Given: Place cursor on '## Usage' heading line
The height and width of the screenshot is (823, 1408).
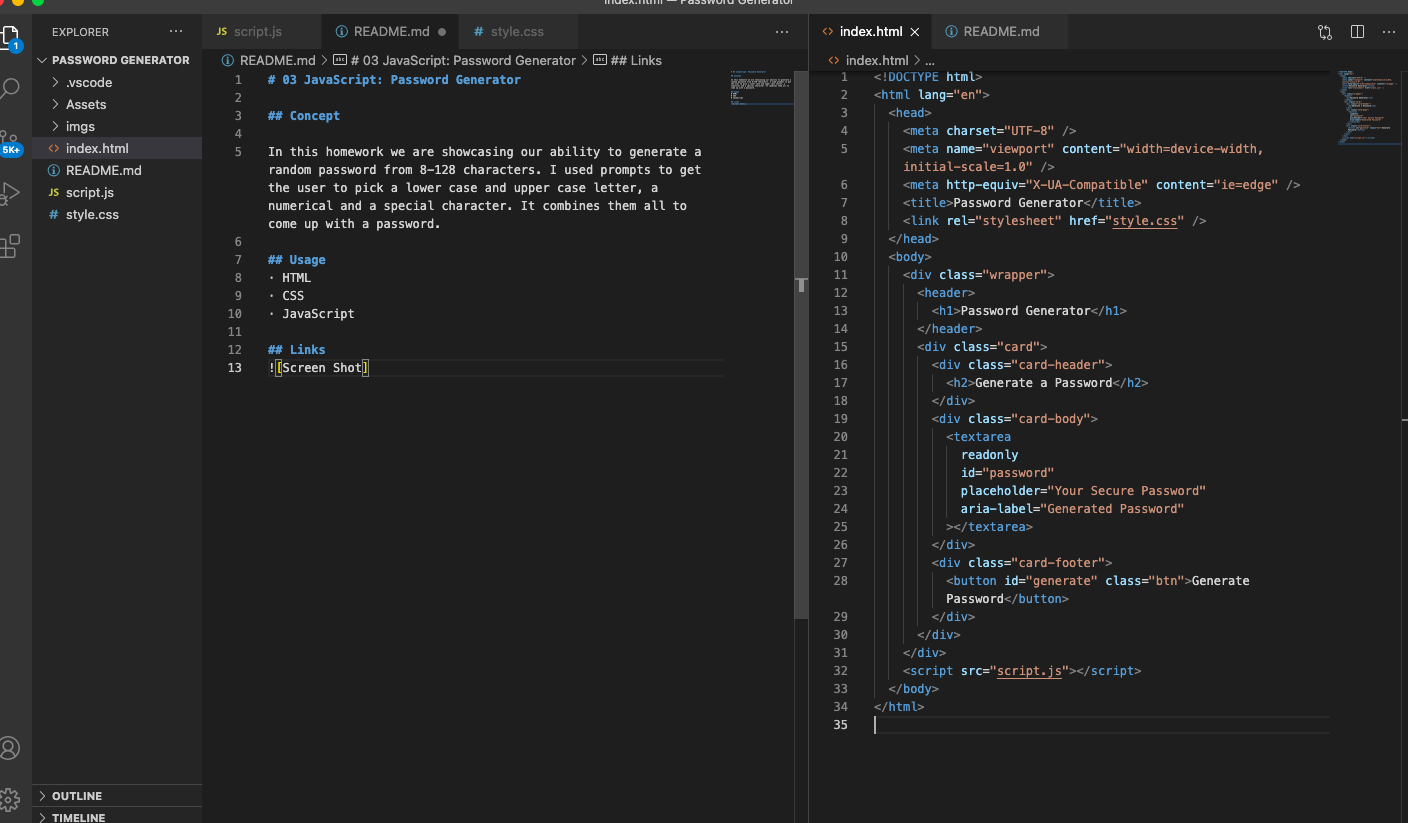Looking at the screenshot, I should 297,260.
